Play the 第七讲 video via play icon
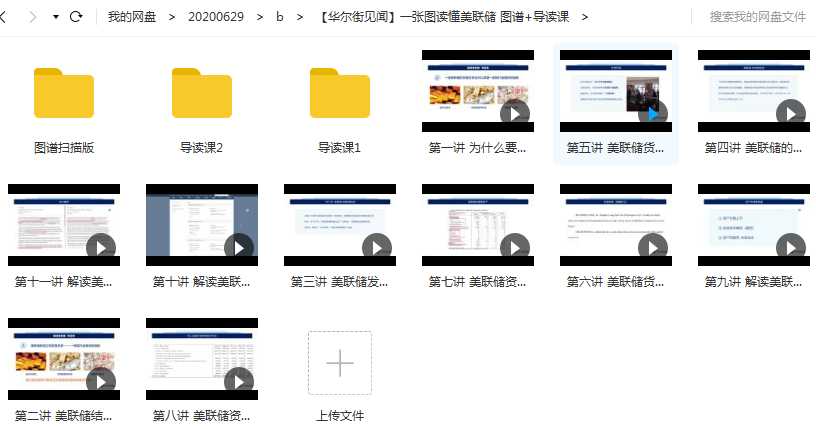This screenshot has height=429, width=816. 515,247
